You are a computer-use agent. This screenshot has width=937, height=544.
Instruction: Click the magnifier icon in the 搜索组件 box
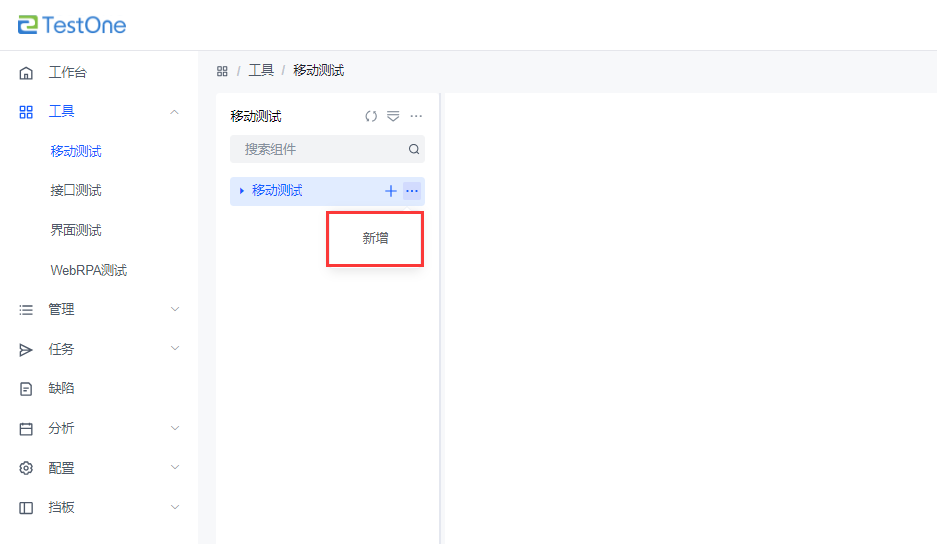coord(414,149)
